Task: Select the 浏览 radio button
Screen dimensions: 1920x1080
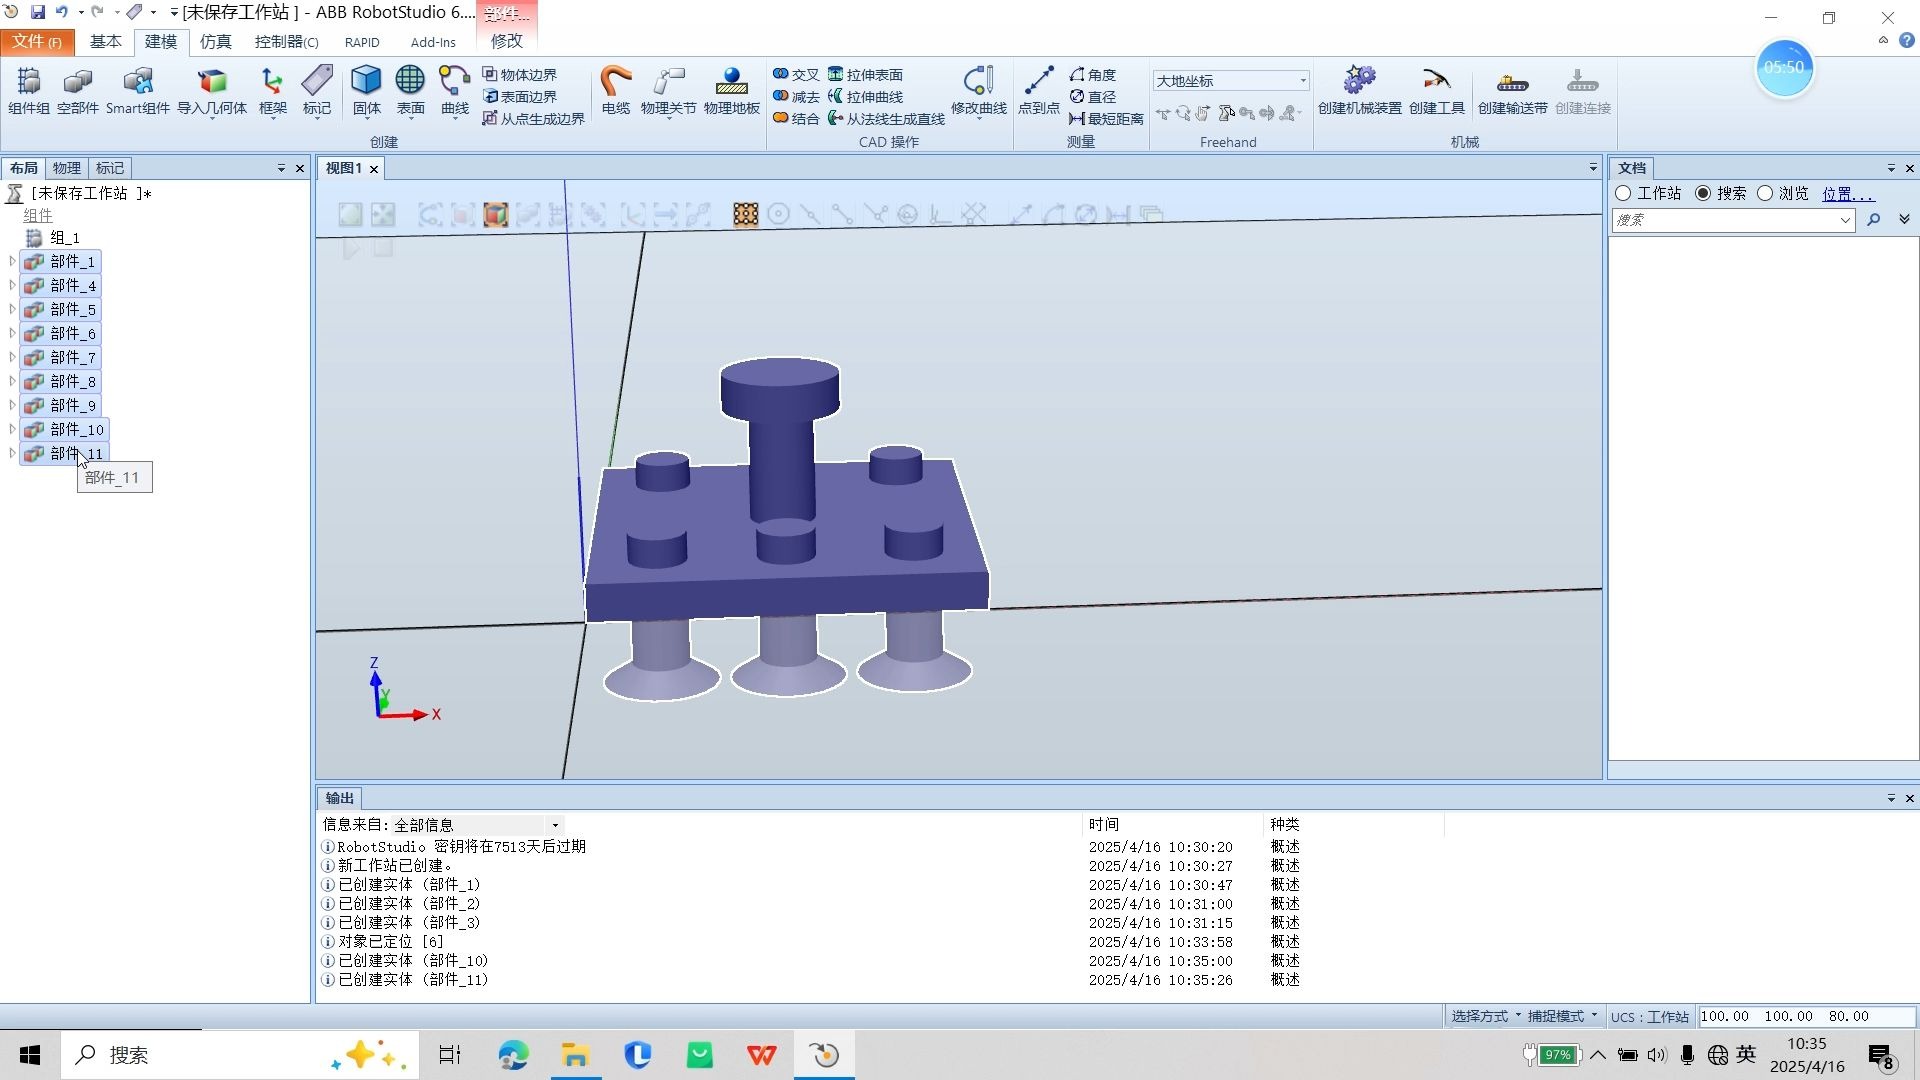Action: click(1765, 193)
